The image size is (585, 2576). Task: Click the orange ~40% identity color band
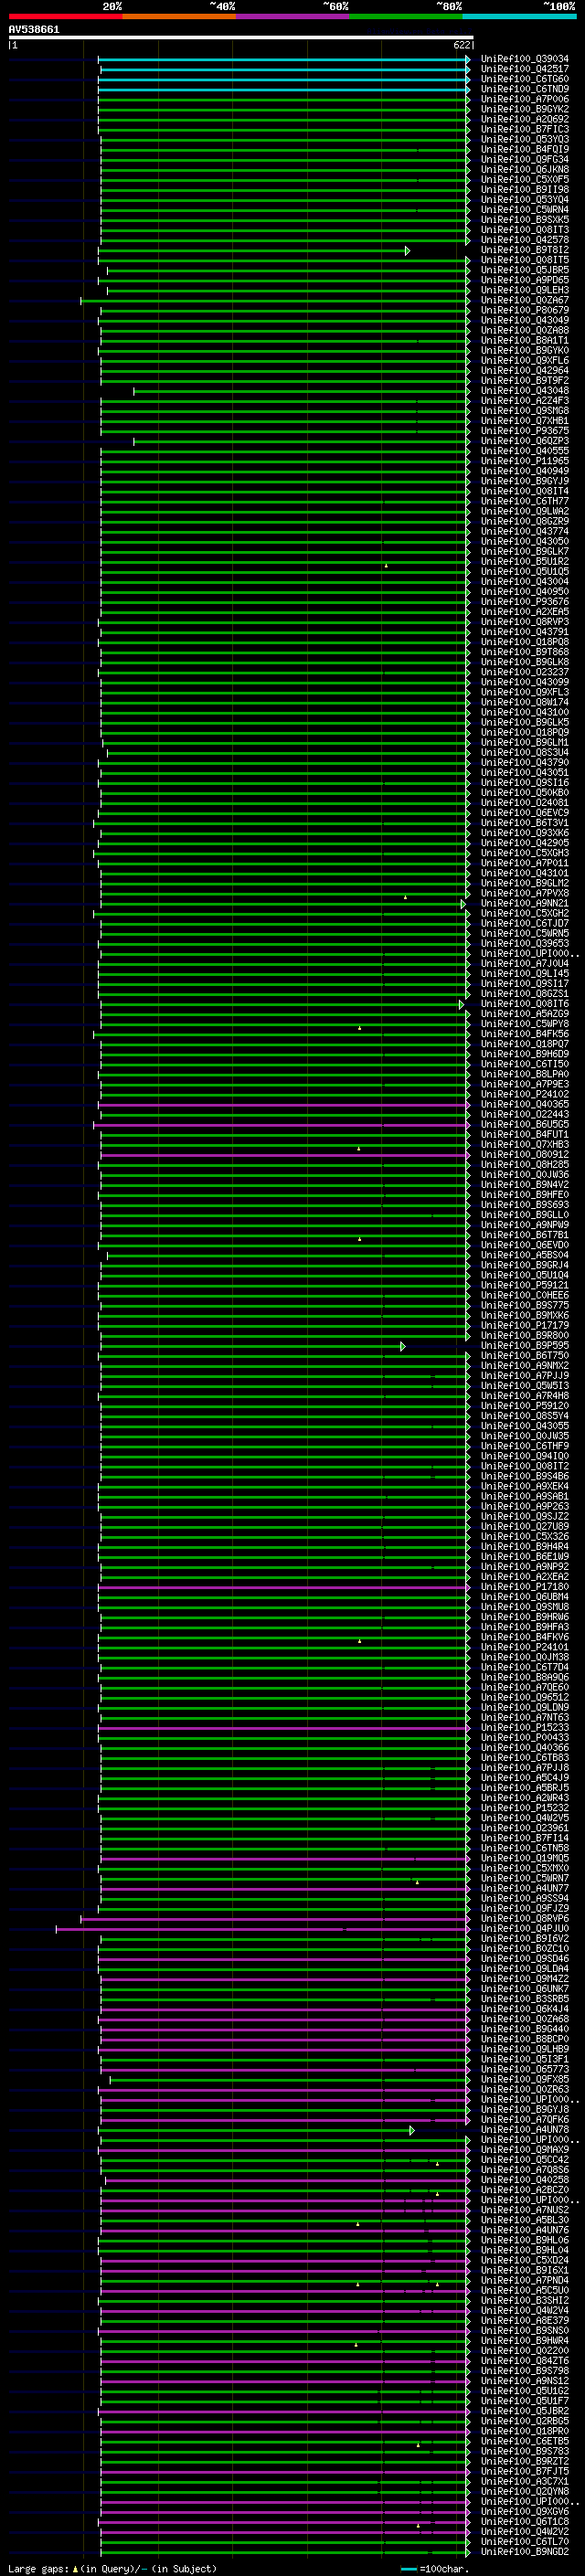point(179,16)
